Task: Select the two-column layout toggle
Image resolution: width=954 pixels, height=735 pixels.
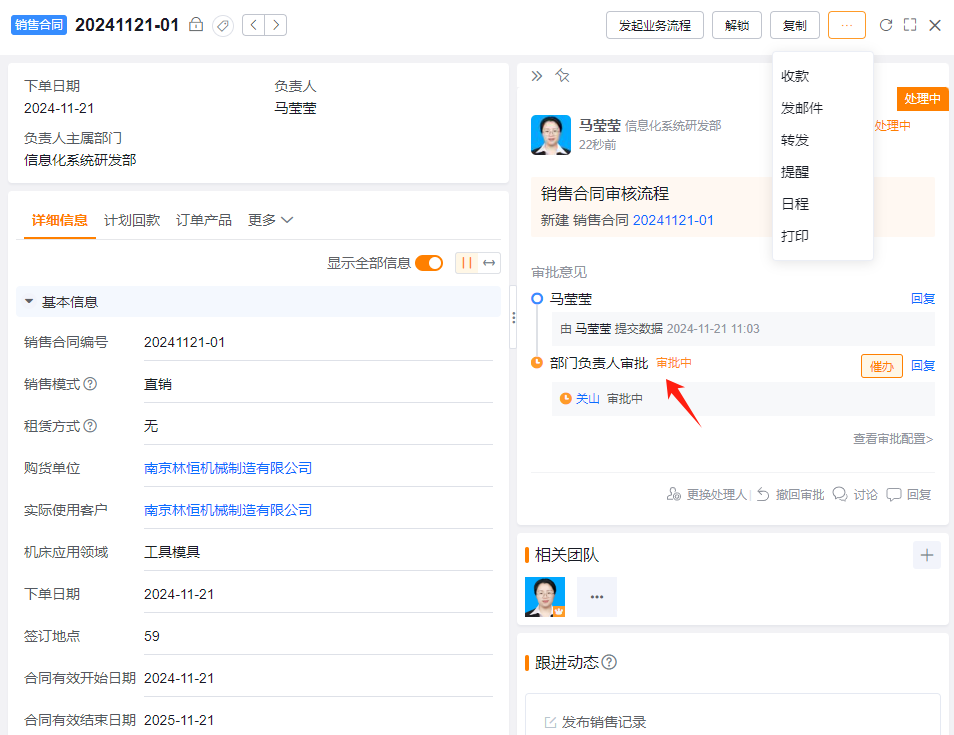Action: pos(467,263)
